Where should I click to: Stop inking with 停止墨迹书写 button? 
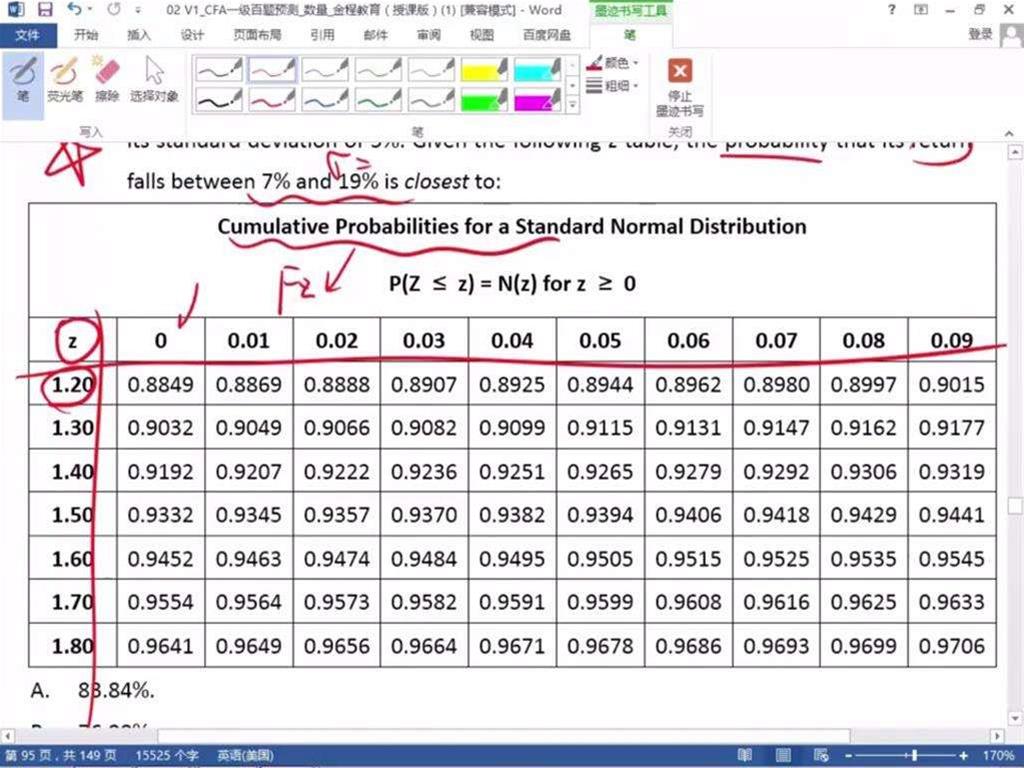click(680, 88)
